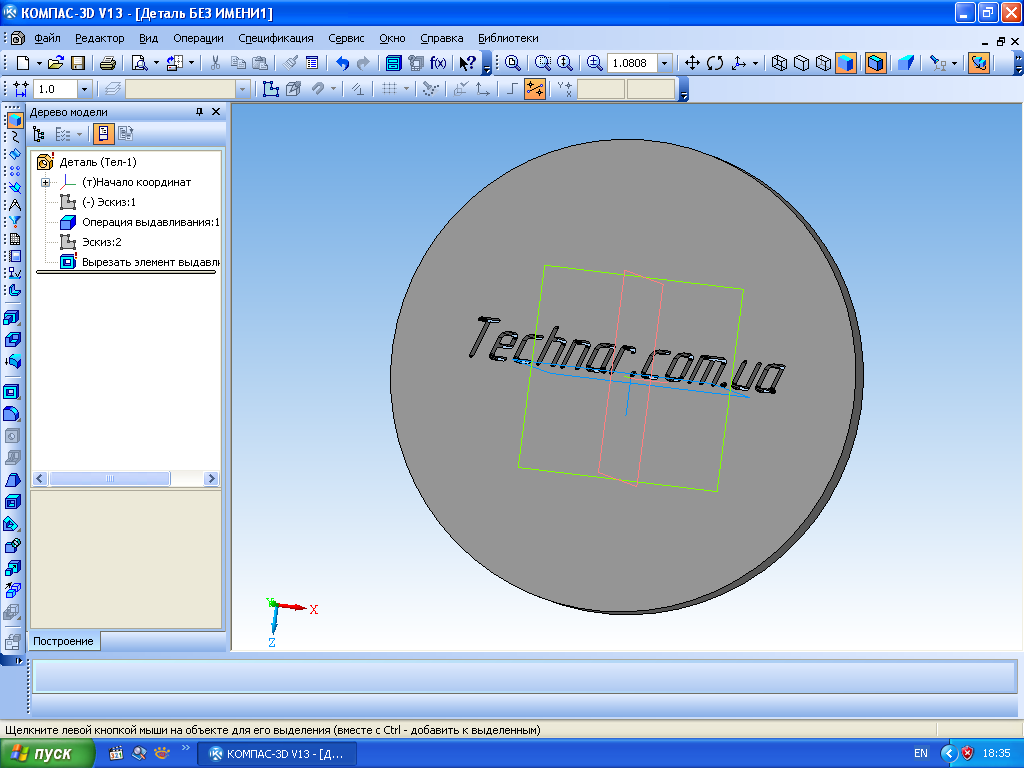Toggle shaded with edges display mode
The width and height of the screenshot is (1024, 768).
(x=876, y=63)
